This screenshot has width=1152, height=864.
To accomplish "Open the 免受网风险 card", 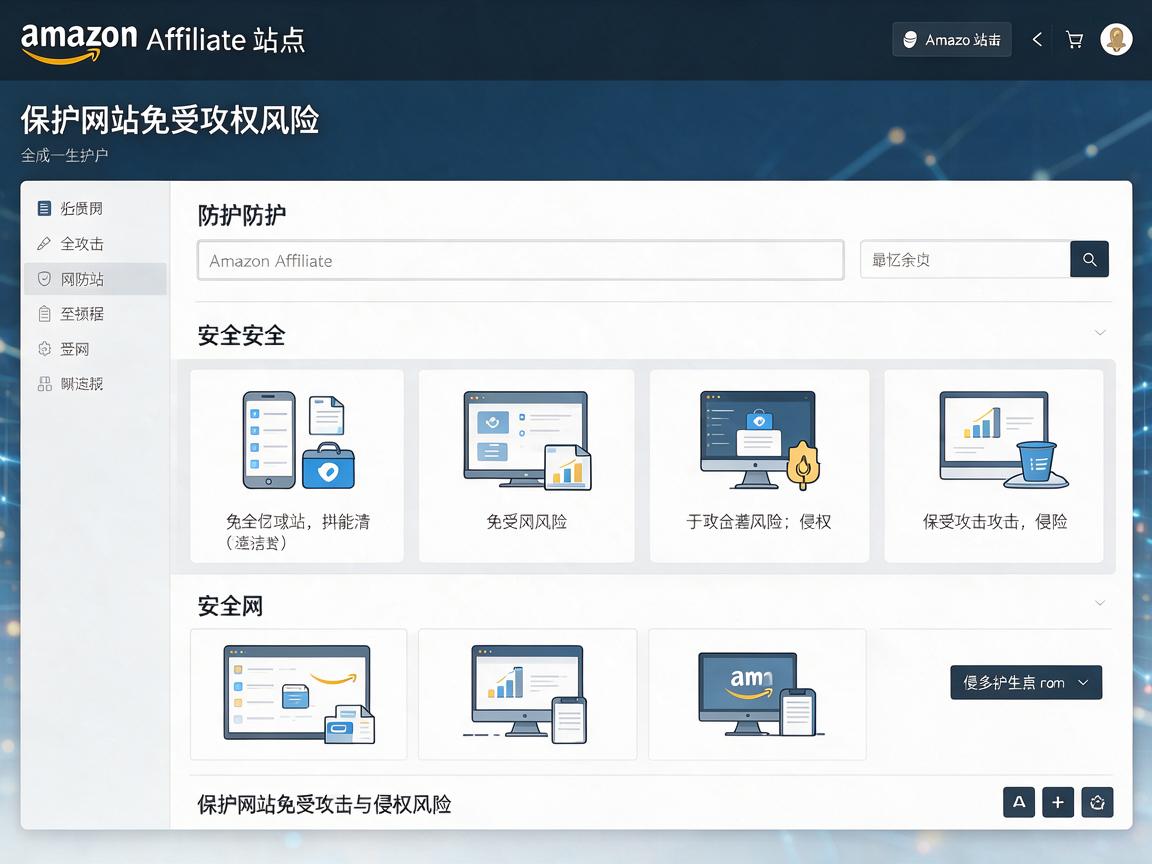I will coord(526,466).
